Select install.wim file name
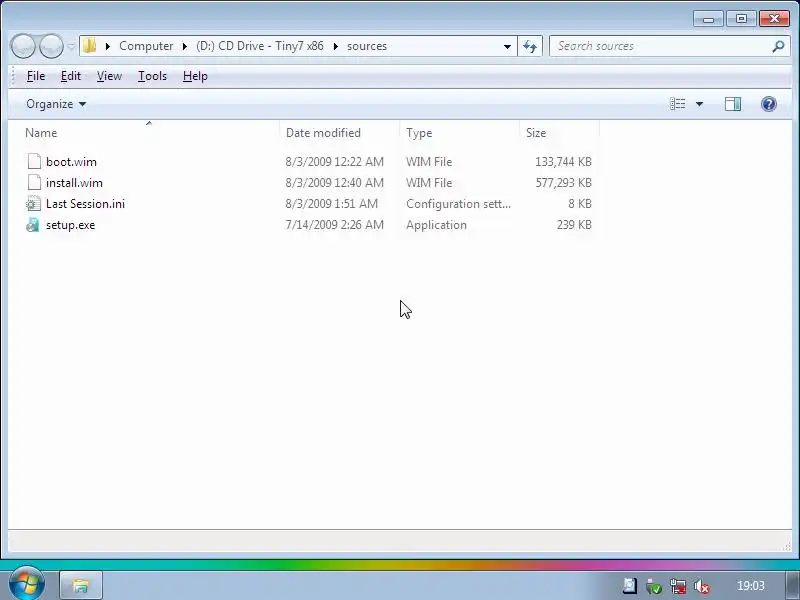The height and width of the screenshot is (600, 800). pos(74,183)
